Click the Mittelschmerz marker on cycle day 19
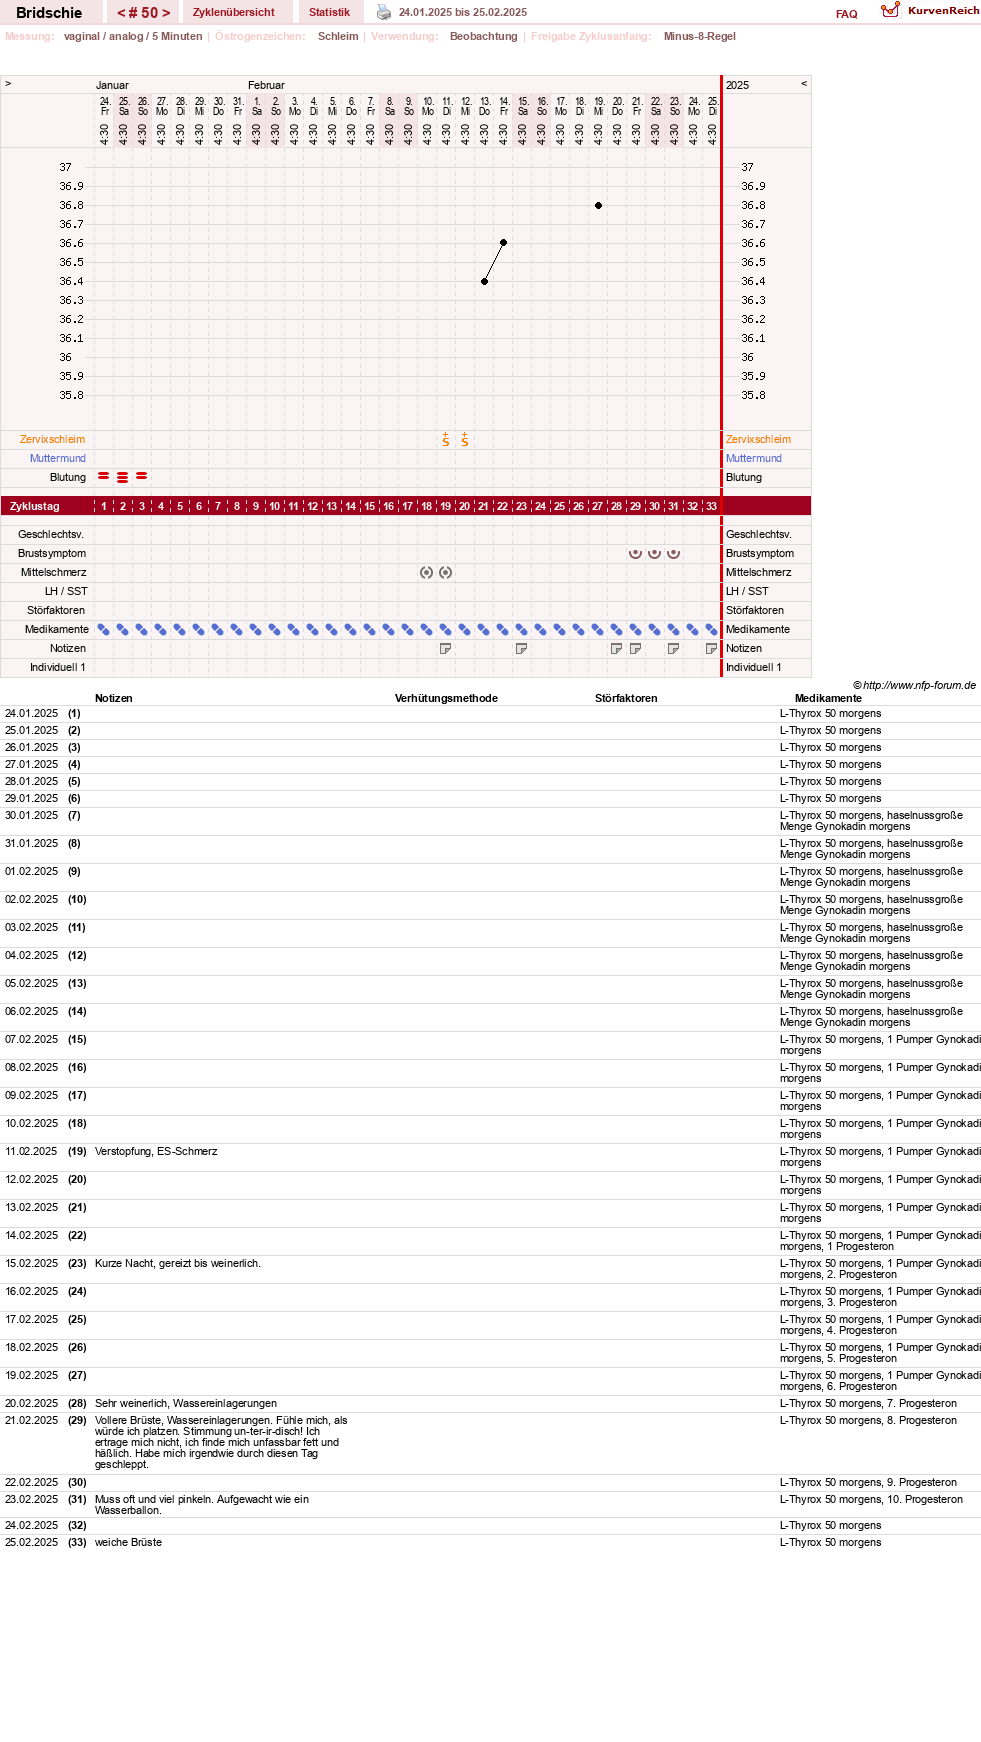 click(x=446, y=572)
